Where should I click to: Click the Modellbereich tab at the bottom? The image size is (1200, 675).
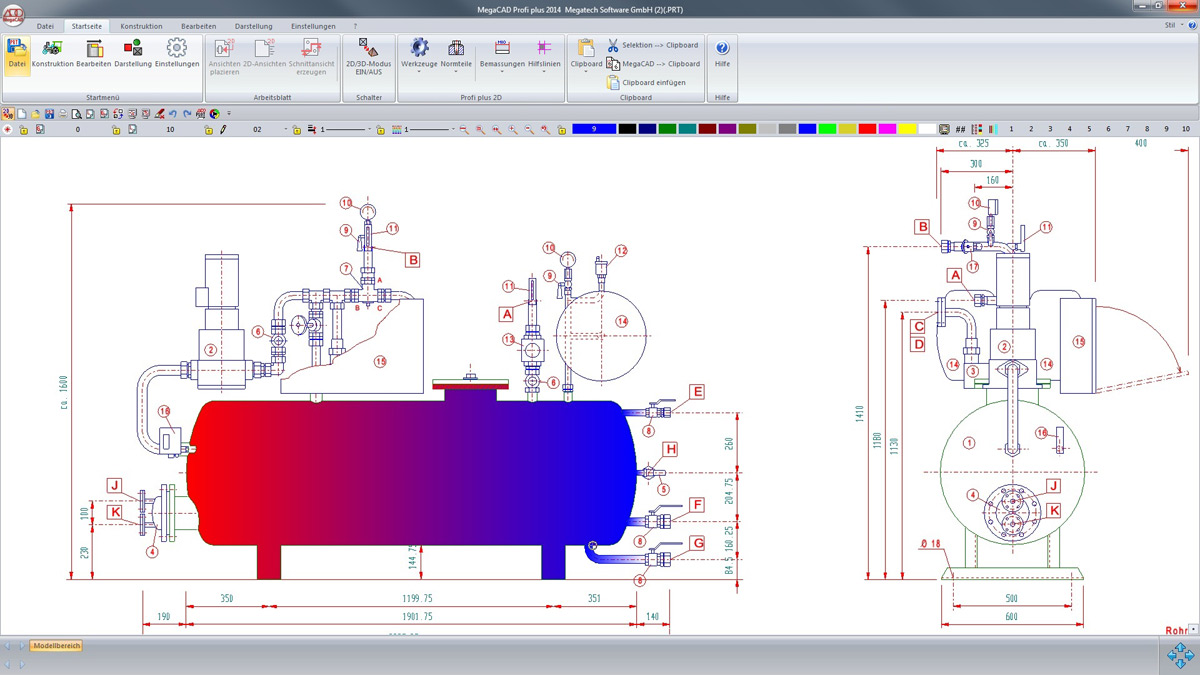point(55,646)
